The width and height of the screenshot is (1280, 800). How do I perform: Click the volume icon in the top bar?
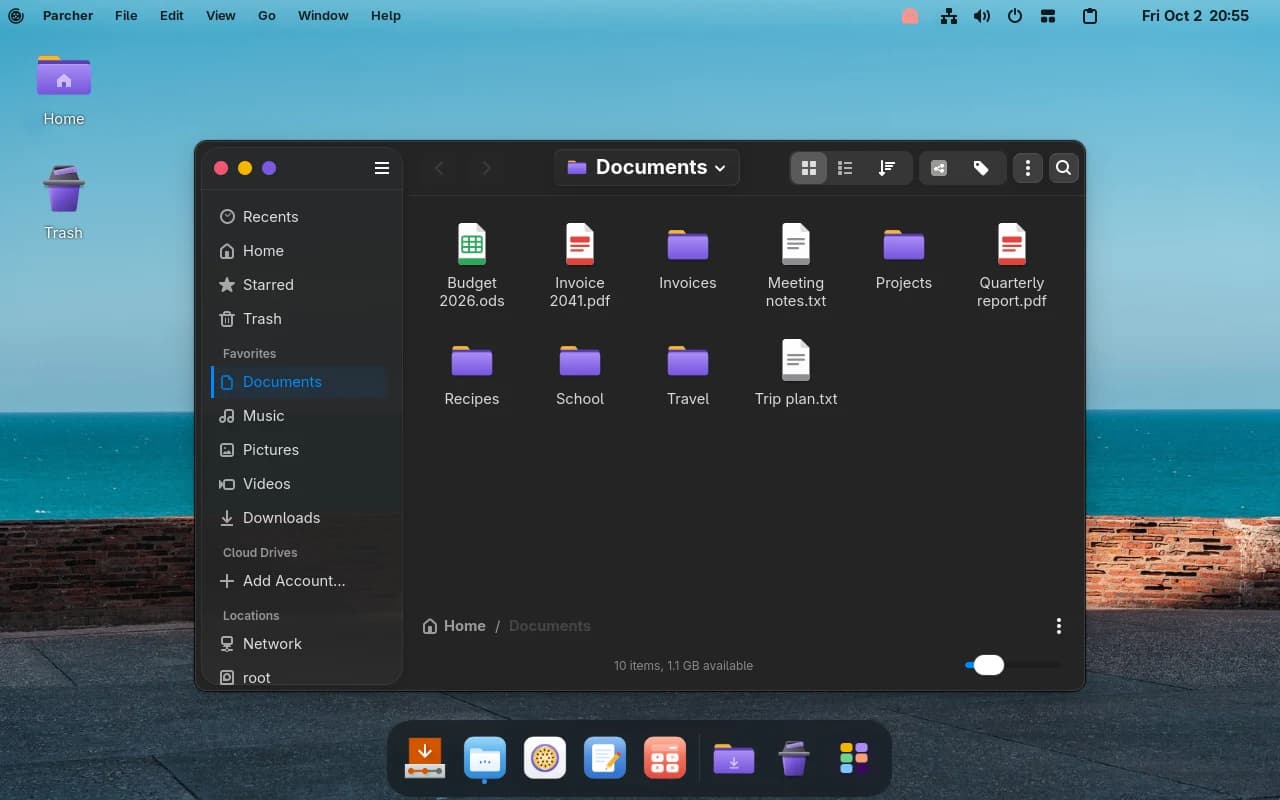pos(982,16)
